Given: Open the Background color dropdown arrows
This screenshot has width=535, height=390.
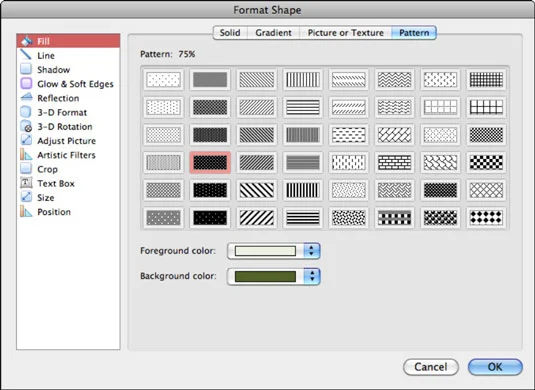Looking at the screenshot, I should pyautogui.click(x=312, y=276).
